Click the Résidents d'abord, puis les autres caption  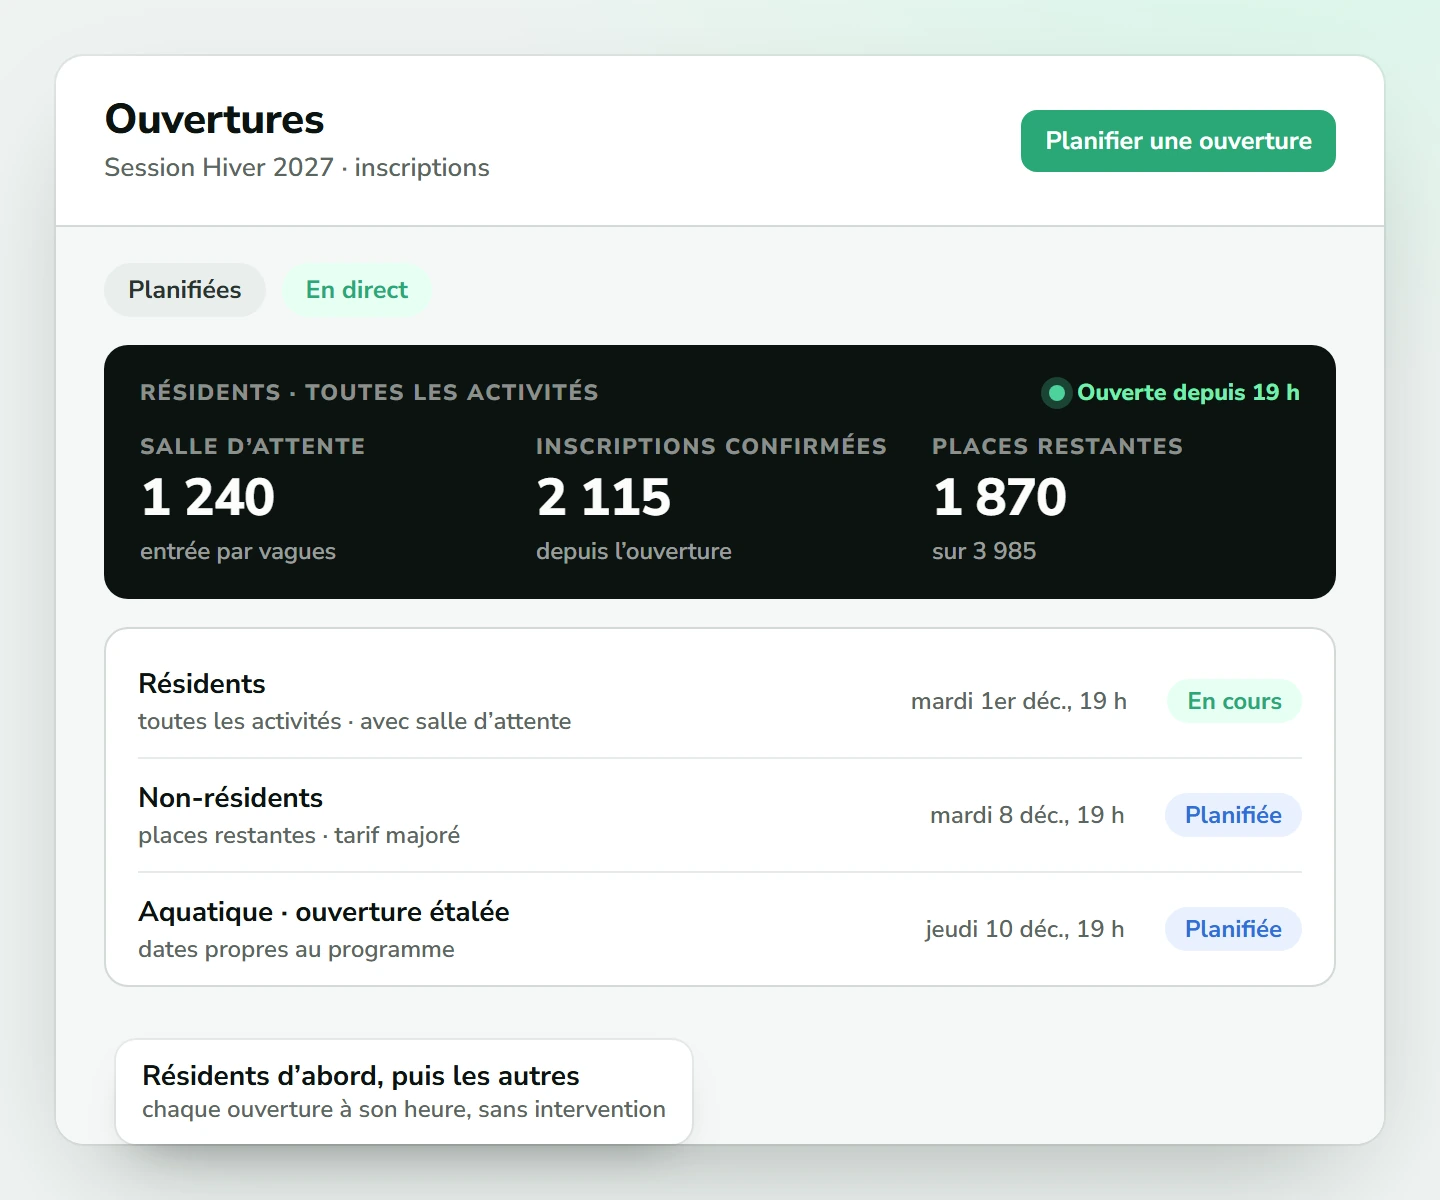(x=361, y=1076)
